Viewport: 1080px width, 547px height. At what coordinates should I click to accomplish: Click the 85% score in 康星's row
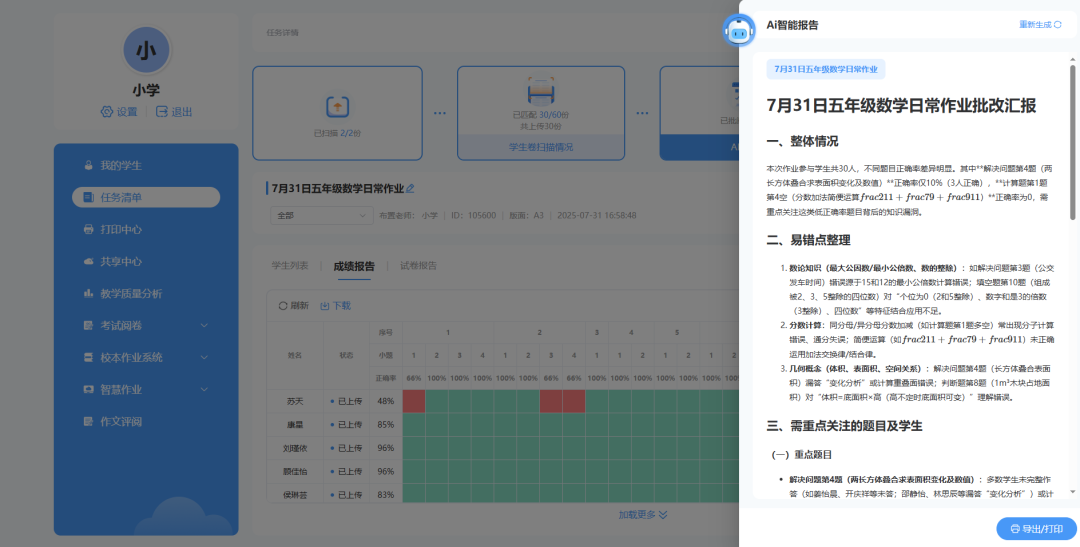click(x=386, y=424)
